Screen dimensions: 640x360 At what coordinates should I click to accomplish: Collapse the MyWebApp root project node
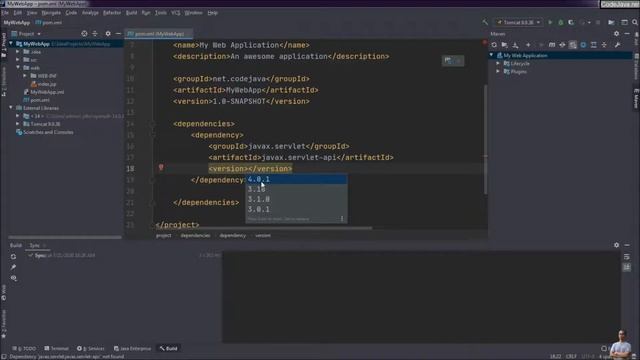[11, 44]
